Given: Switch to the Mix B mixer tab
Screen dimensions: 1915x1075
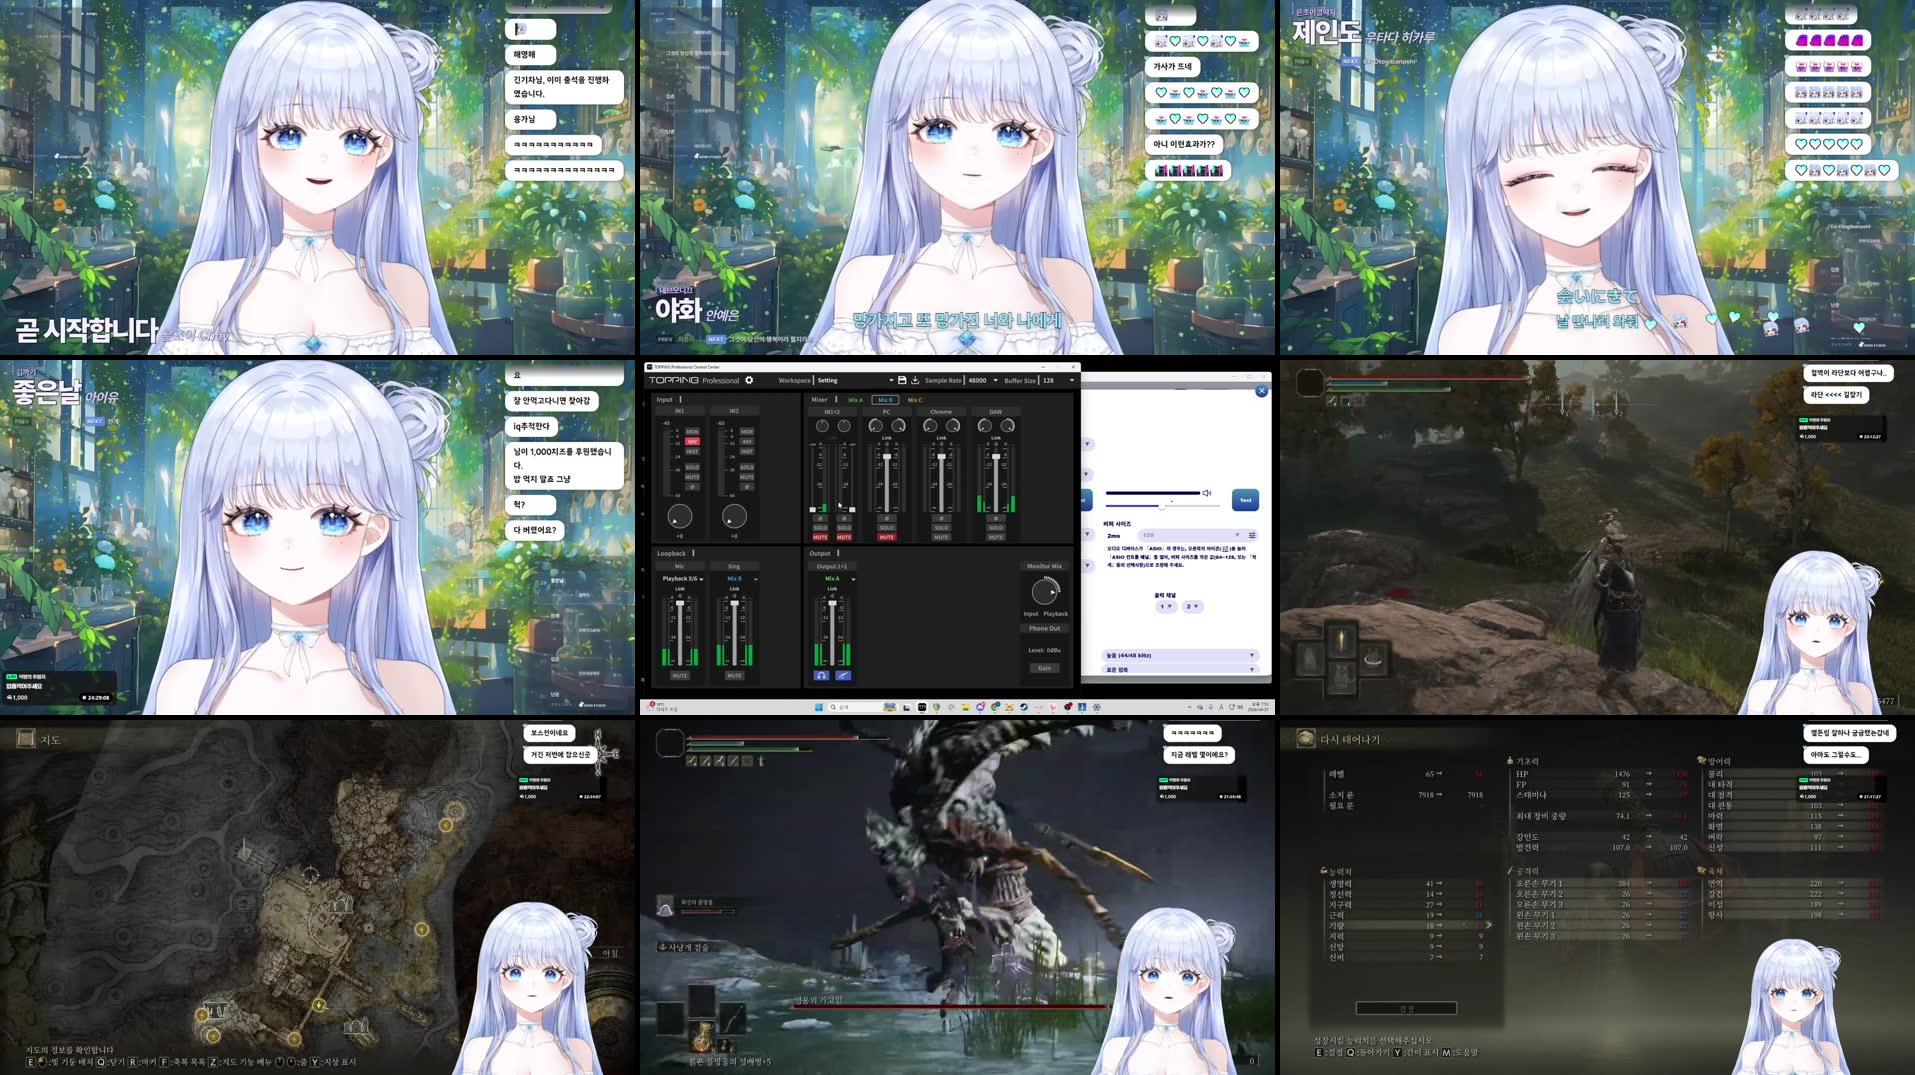Looking at the screenshot, I should point(885,400).
